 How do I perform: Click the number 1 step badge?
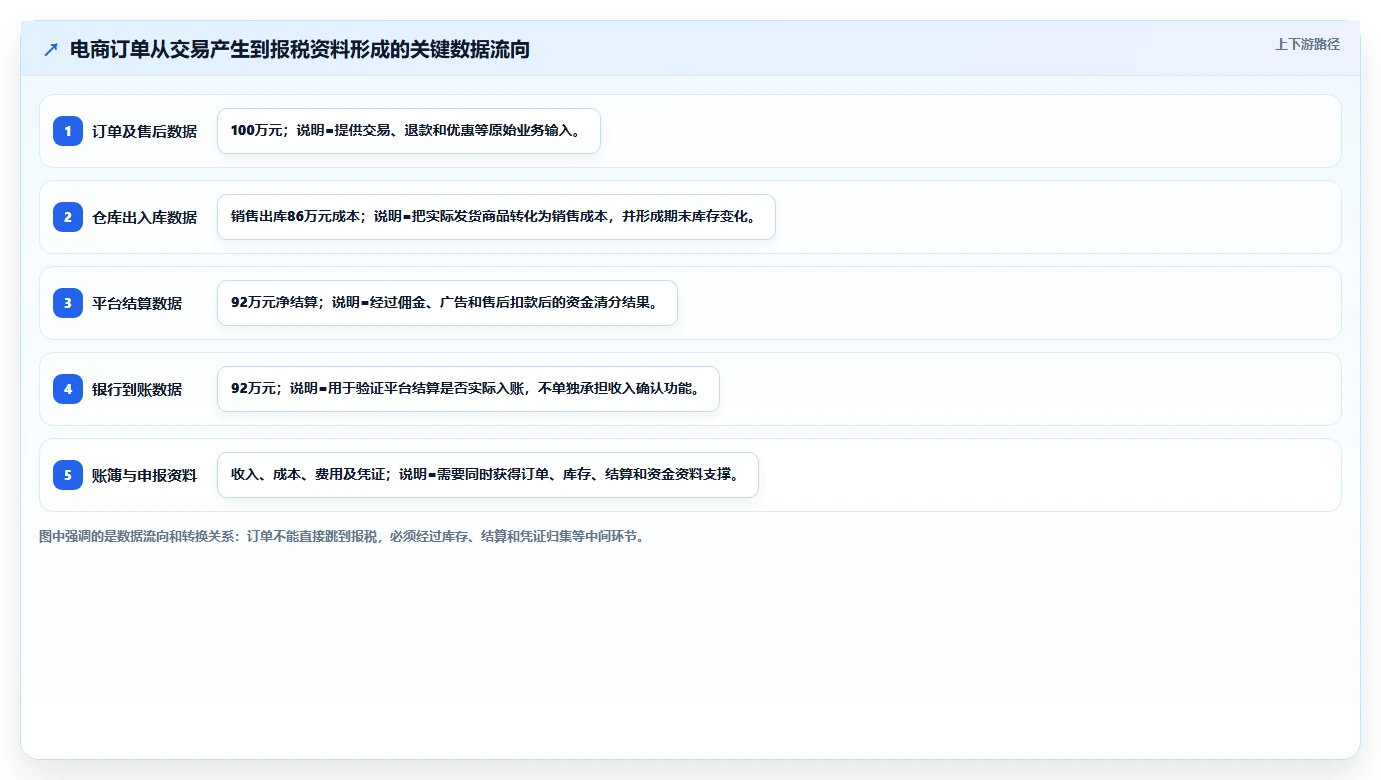point(68,131)
